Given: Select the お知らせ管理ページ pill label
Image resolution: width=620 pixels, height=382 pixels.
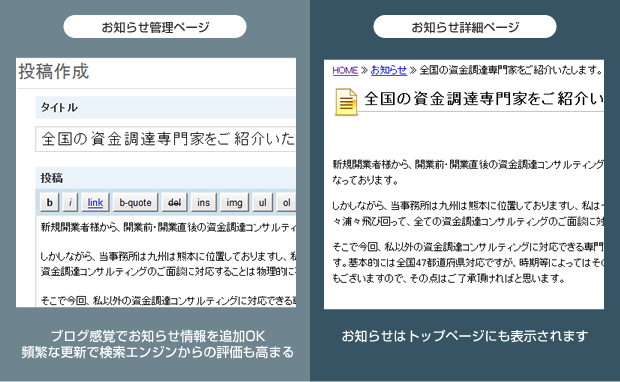Looking at the screenshot, I should click(x=155, y=27).
